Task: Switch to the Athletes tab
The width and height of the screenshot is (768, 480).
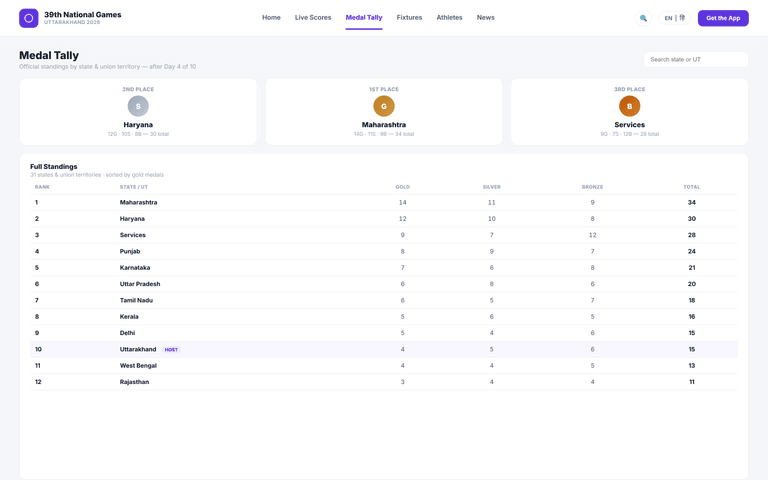Action: point(449,18)
